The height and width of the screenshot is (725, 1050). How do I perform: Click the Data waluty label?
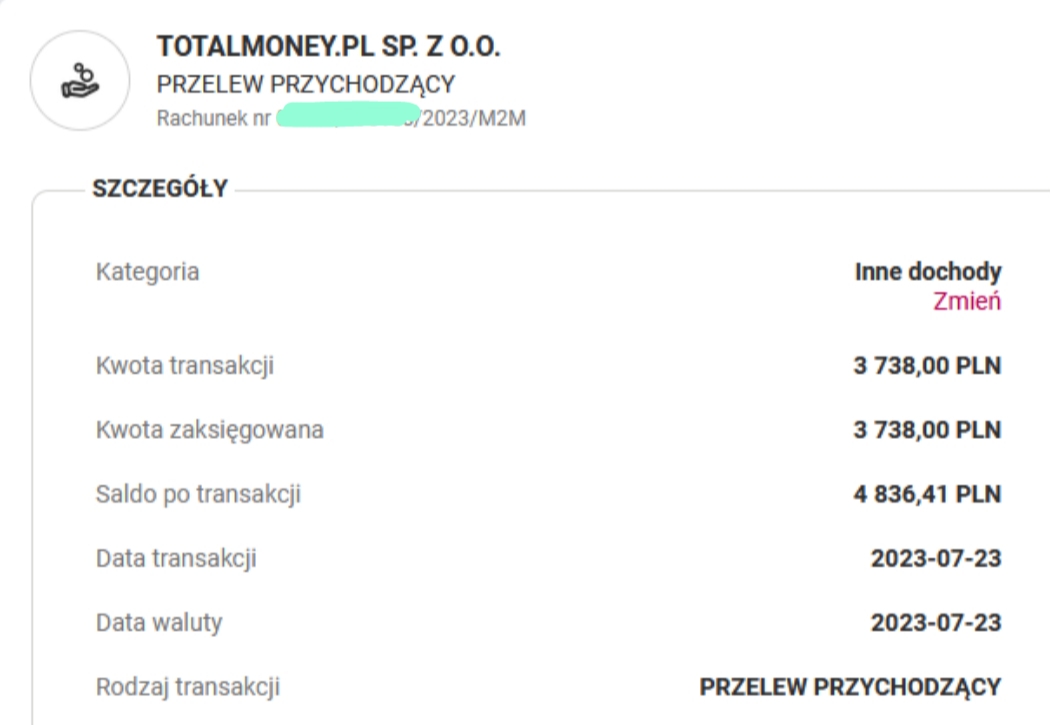tap(159, 623)
